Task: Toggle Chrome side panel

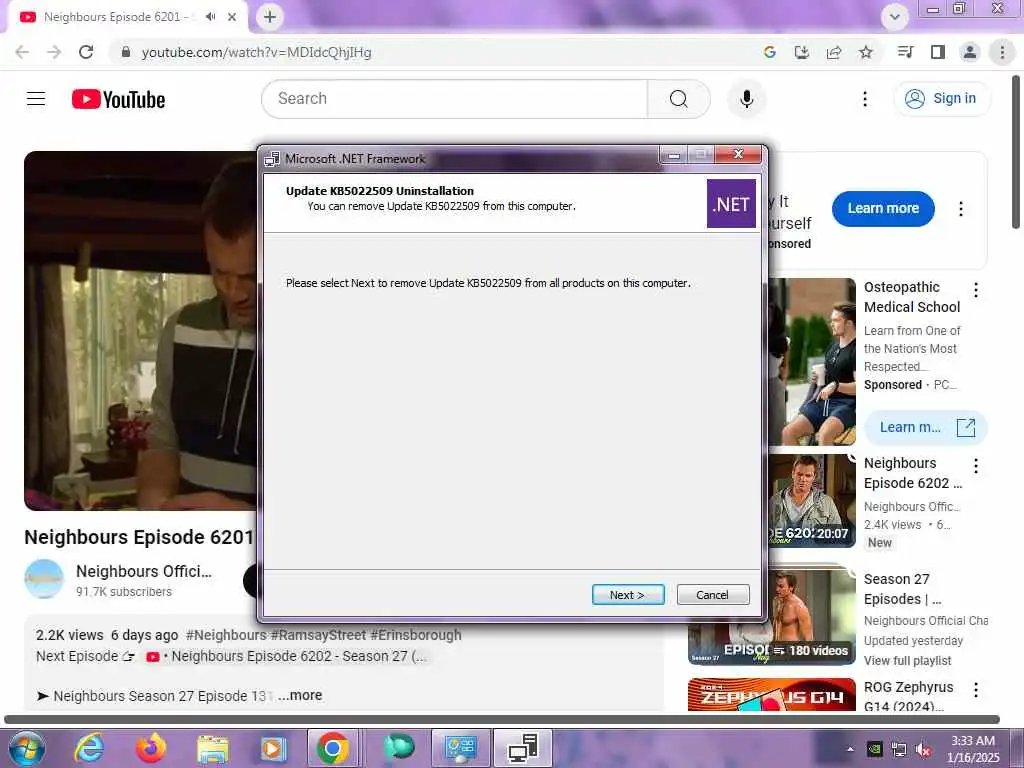Action: 937,52
